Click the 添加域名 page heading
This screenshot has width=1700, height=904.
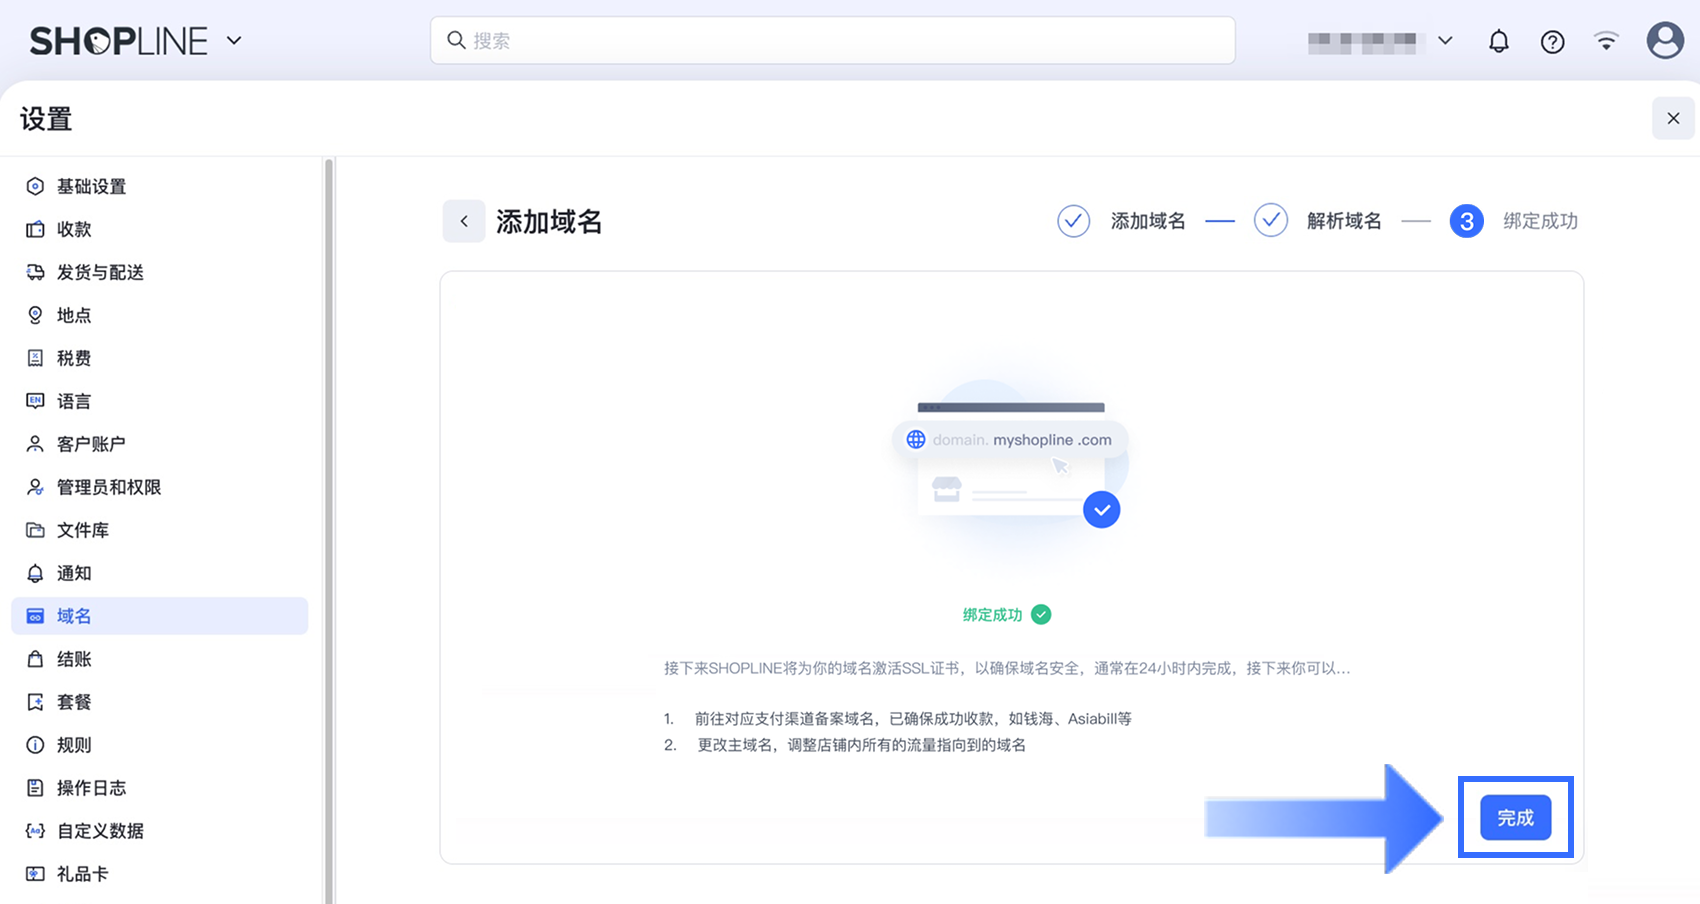click(x=549, y=221)
